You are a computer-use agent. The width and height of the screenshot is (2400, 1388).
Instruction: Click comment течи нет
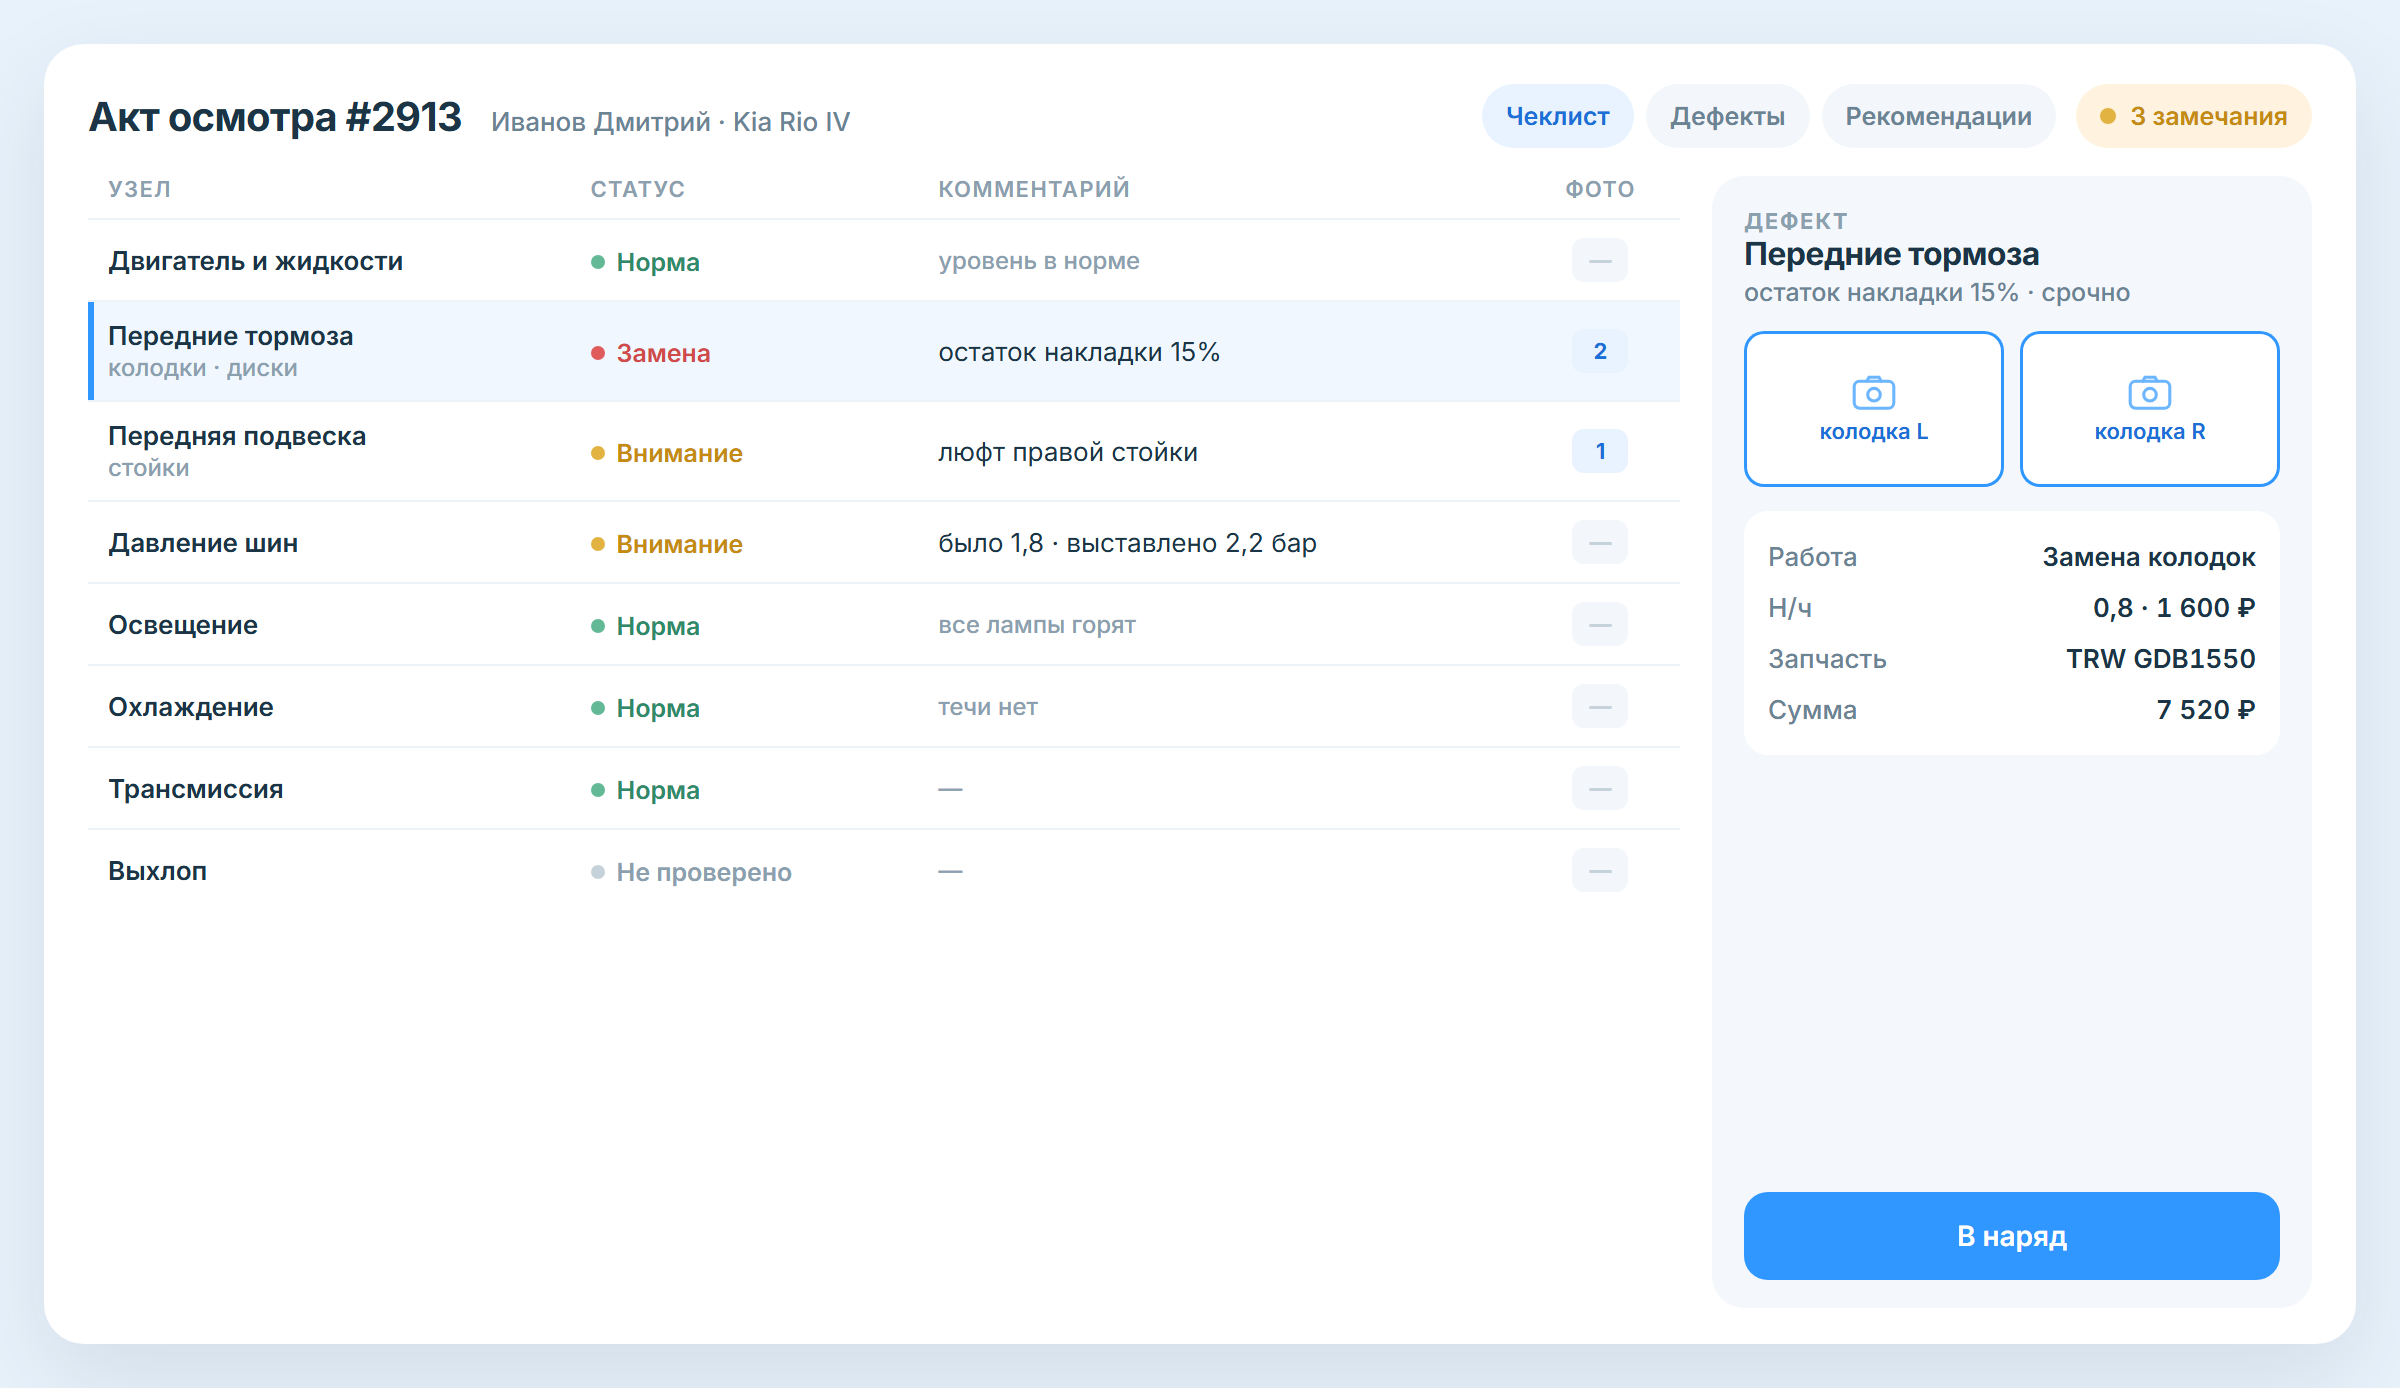pyautogui.click(x=988, y=707)
